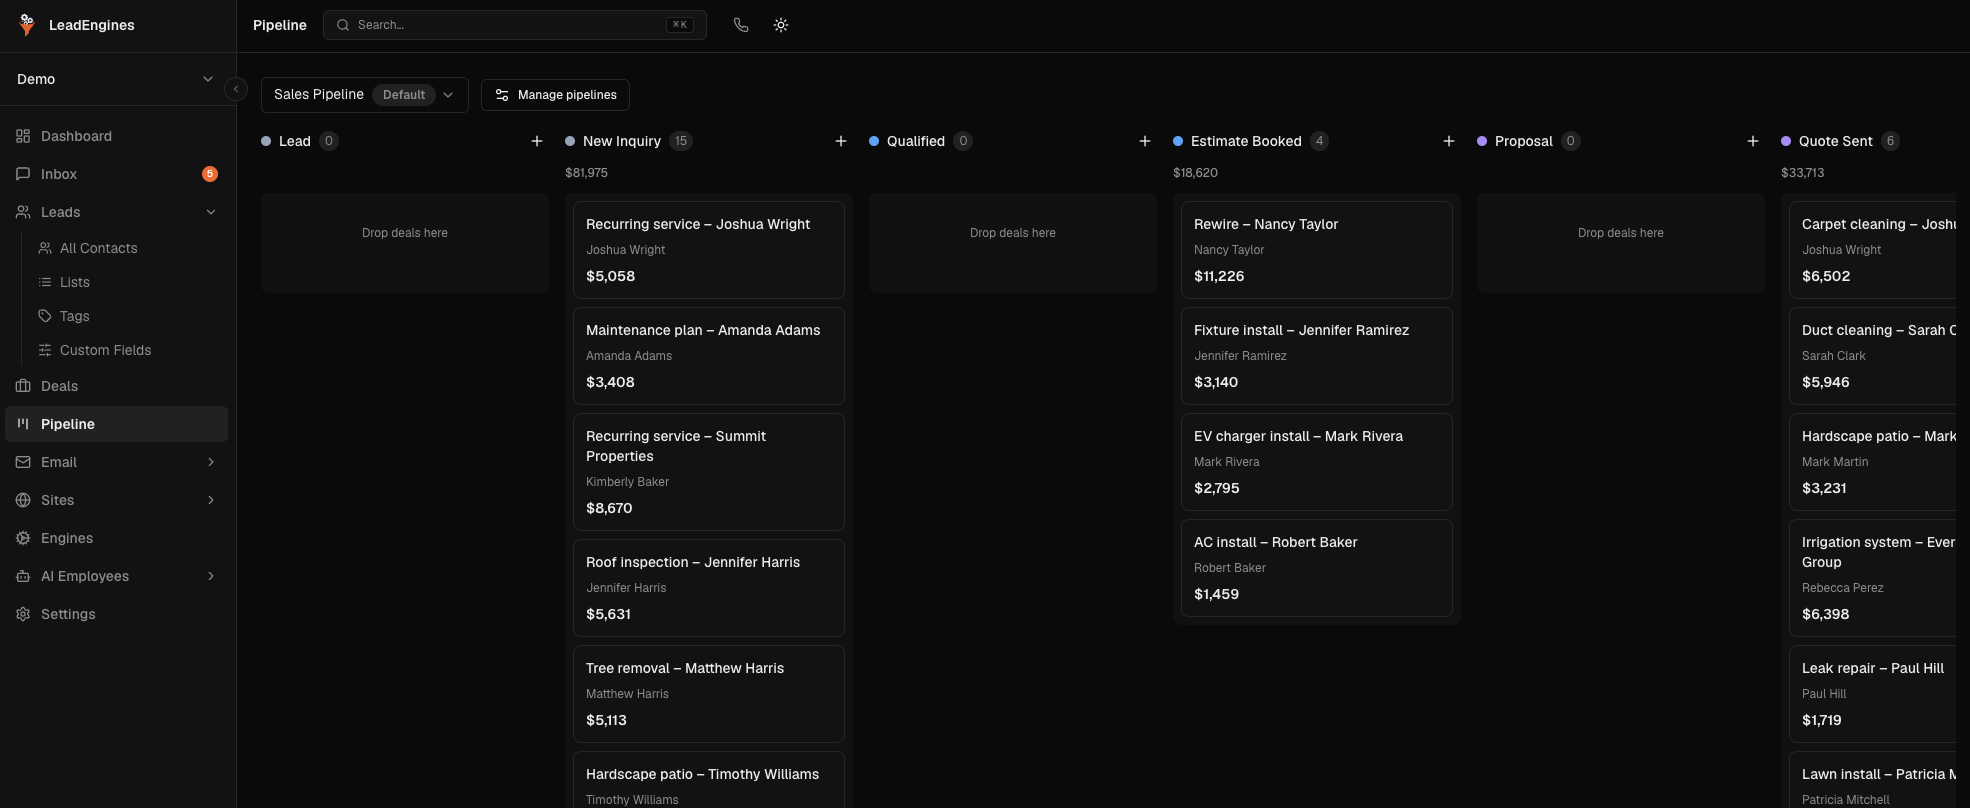The width and height of the screenshot is (1970, 808).
Task: Click the Tags label icon
Action: (45, 316)
